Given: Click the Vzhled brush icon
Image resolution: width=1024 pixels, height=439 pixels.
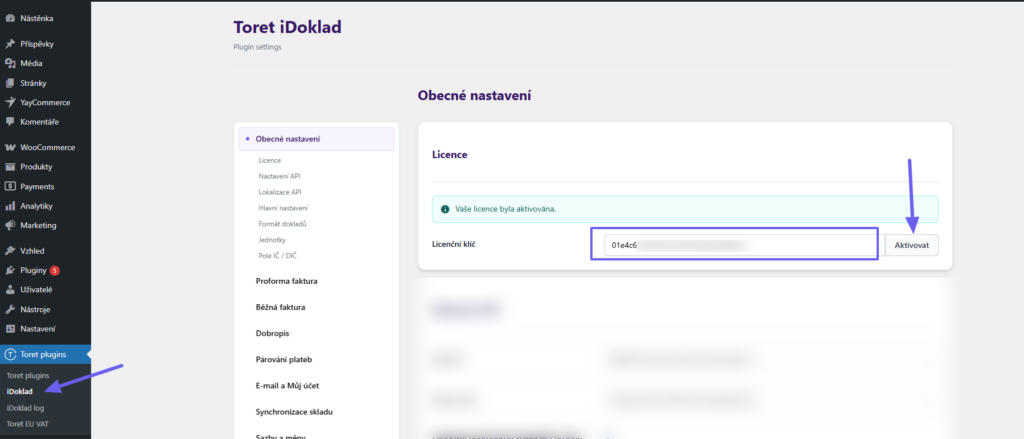Looking at the screenshot, I should pyautogui.click(x=10, y=251).
